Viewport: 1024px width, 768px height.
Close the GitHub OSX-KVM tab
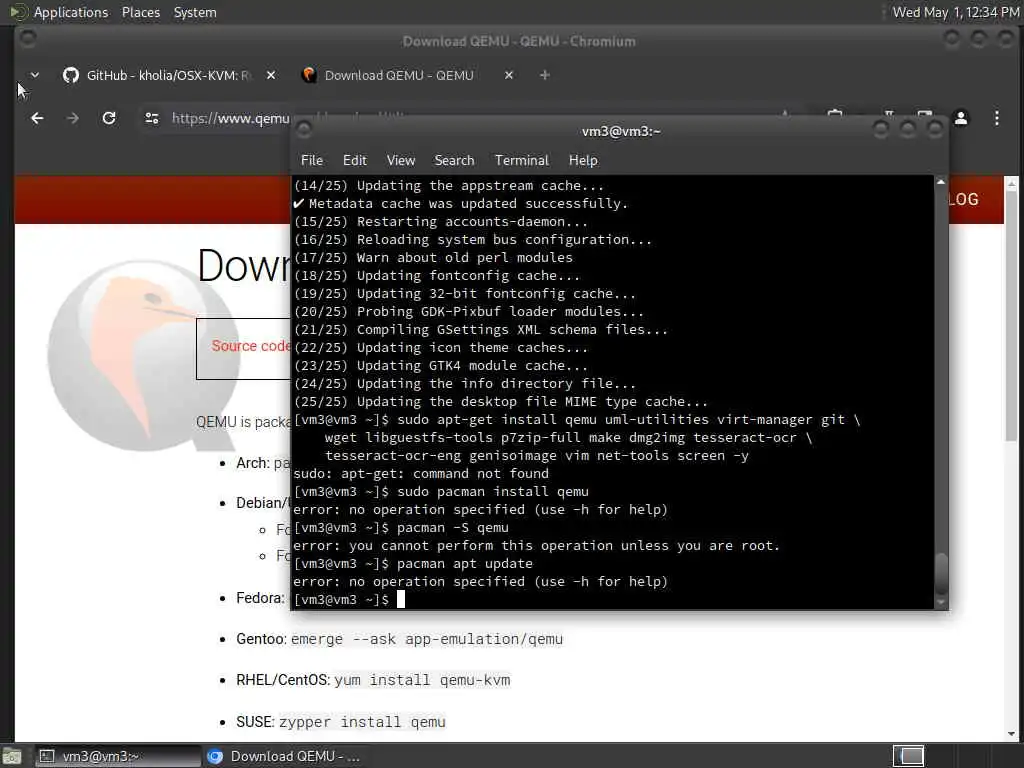click(x=271, y=75)
